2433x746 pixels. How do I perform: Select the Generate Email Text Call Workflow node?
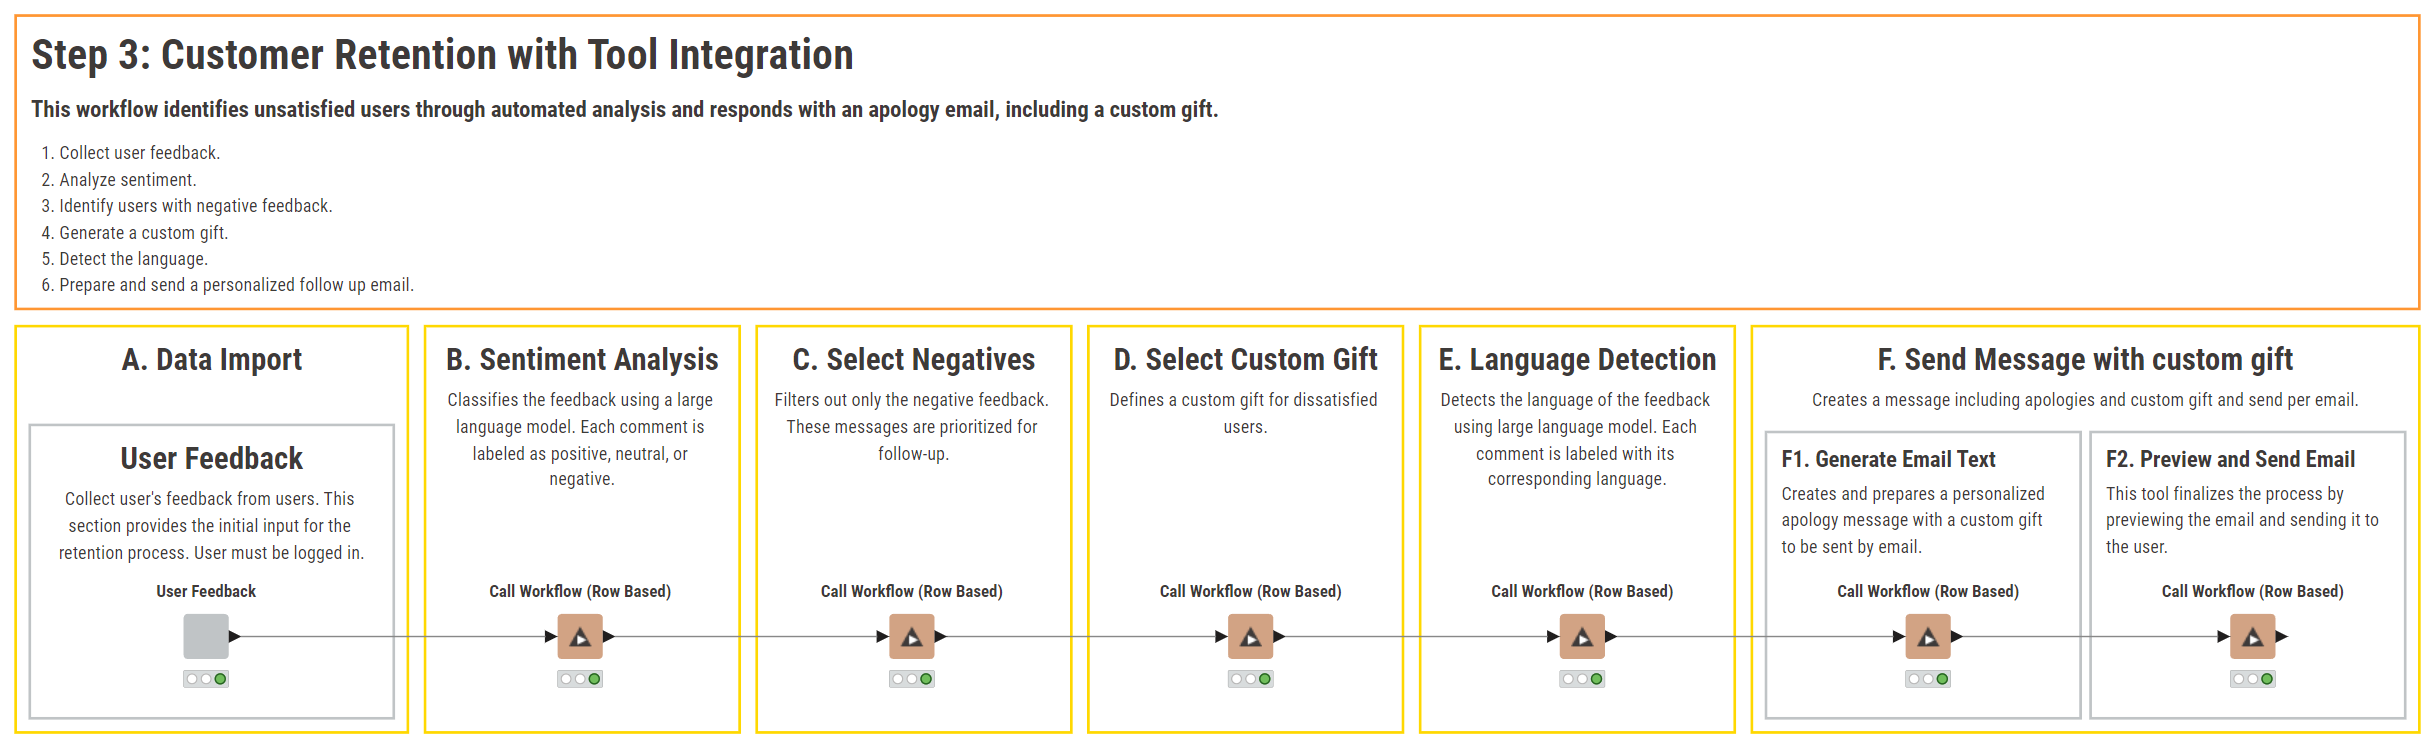(1928, 636)
